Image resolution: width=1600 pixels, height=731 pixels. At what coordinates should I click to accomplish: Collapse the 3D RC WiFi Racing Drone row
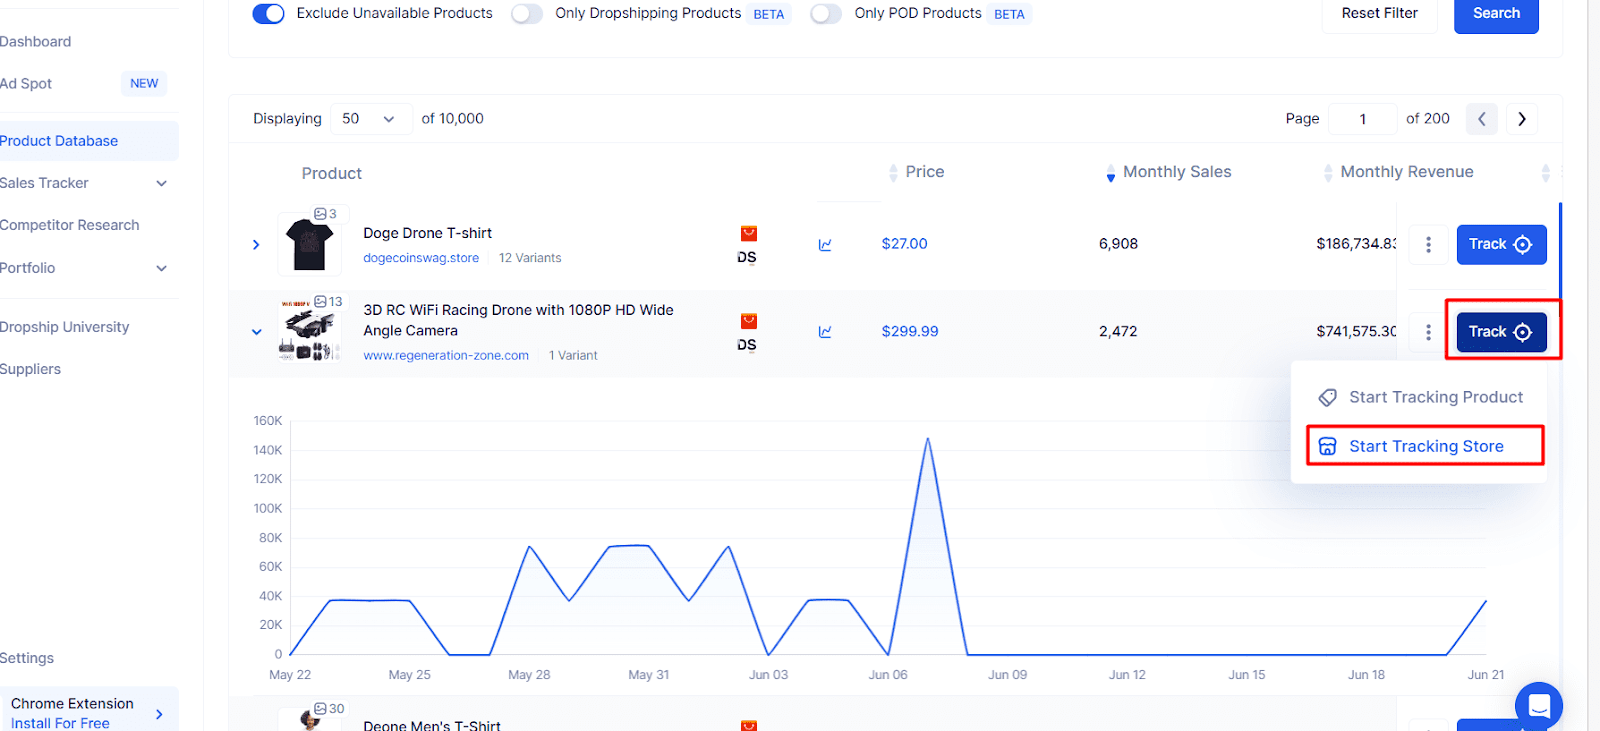(257, 332)
